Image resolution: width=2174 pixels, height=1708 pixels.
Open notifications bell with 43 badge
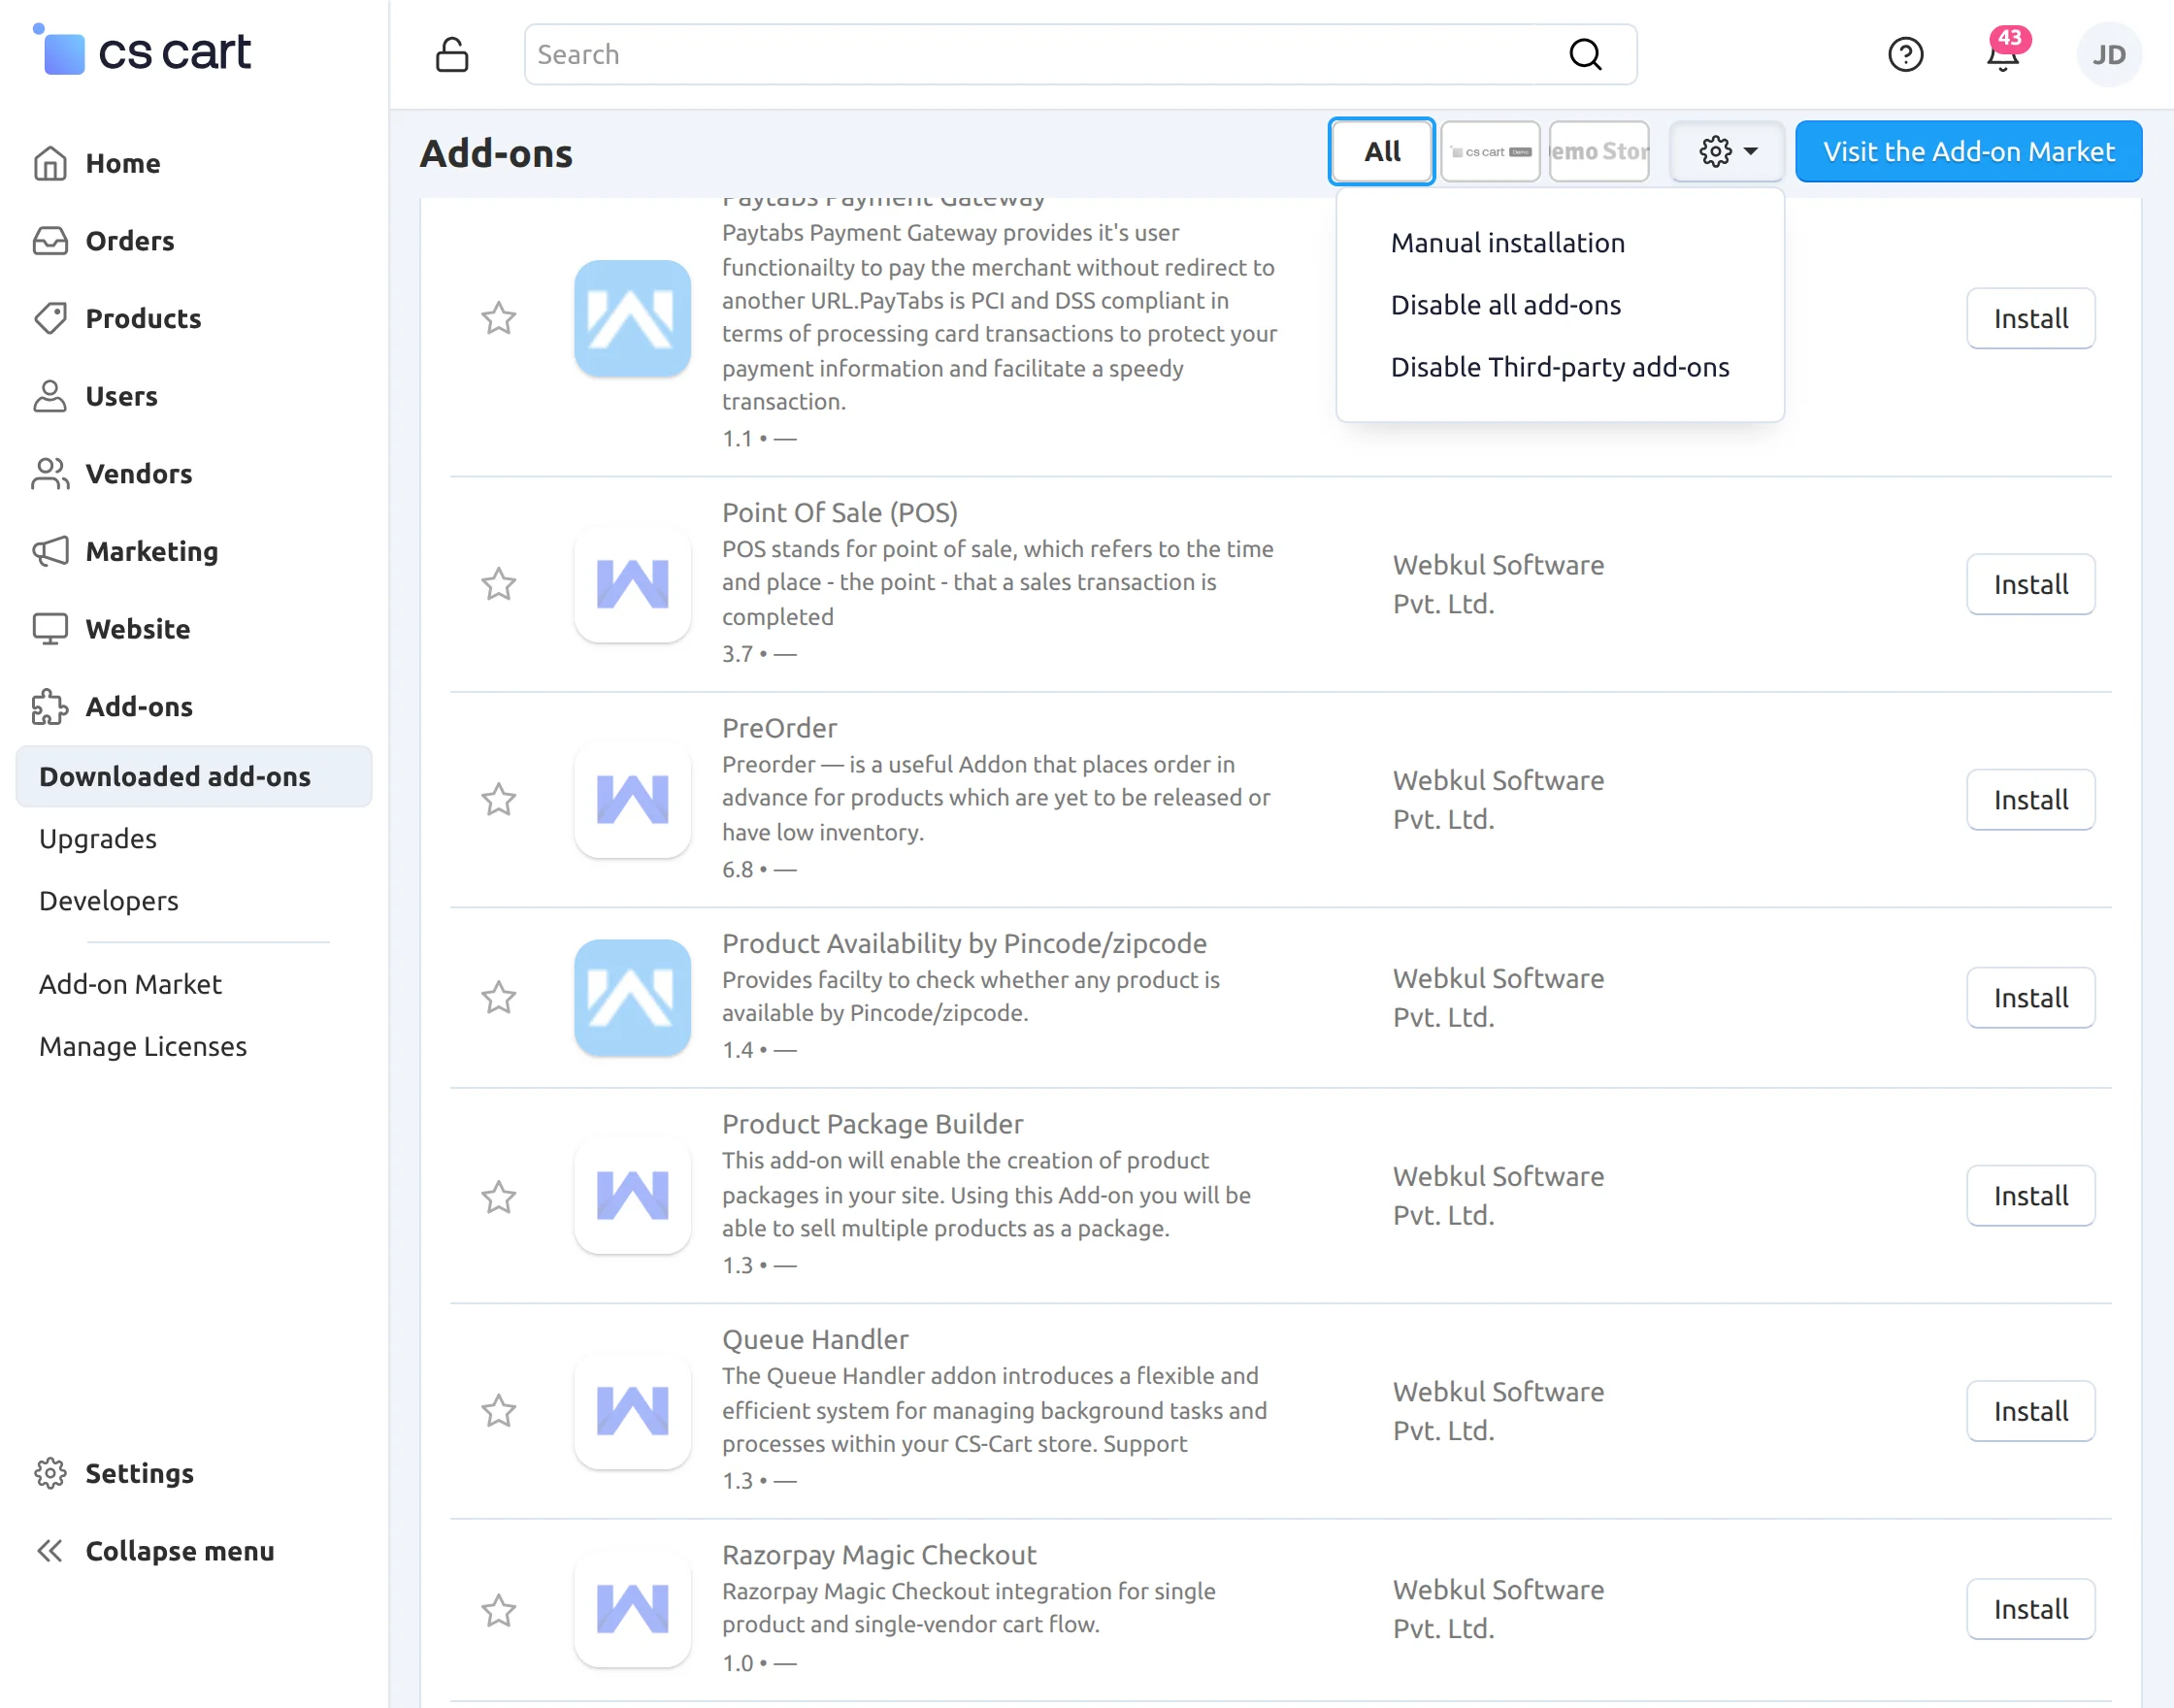pos(2003,52)
